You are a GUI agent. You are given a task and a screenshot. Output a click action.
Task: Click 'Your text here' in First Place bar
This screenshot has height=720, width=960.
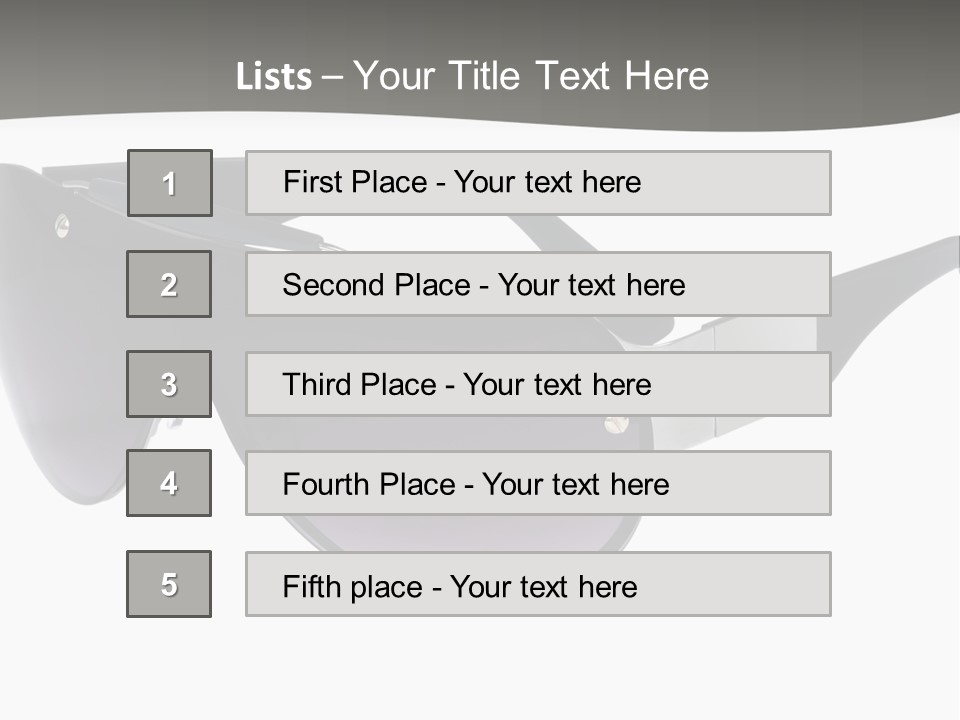pyautogui.click(x=547, y=182)
